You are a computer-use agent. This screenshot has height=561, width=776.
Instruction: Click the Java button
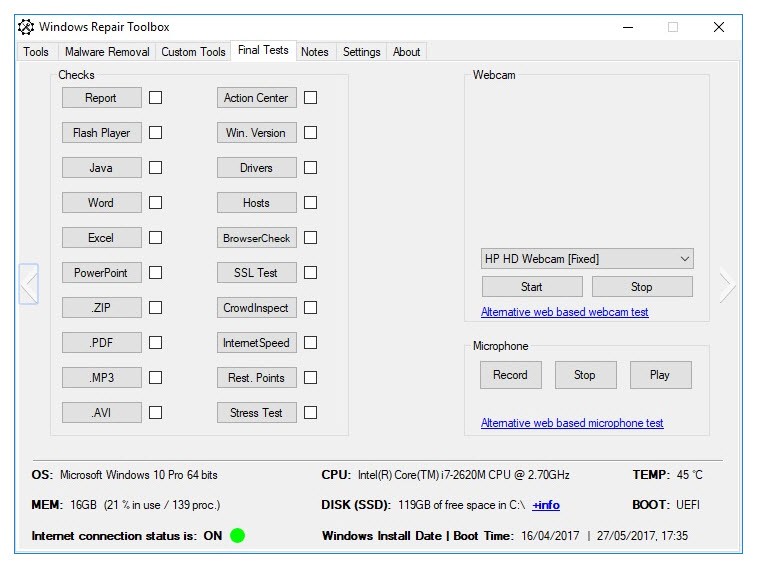[101, 168]
